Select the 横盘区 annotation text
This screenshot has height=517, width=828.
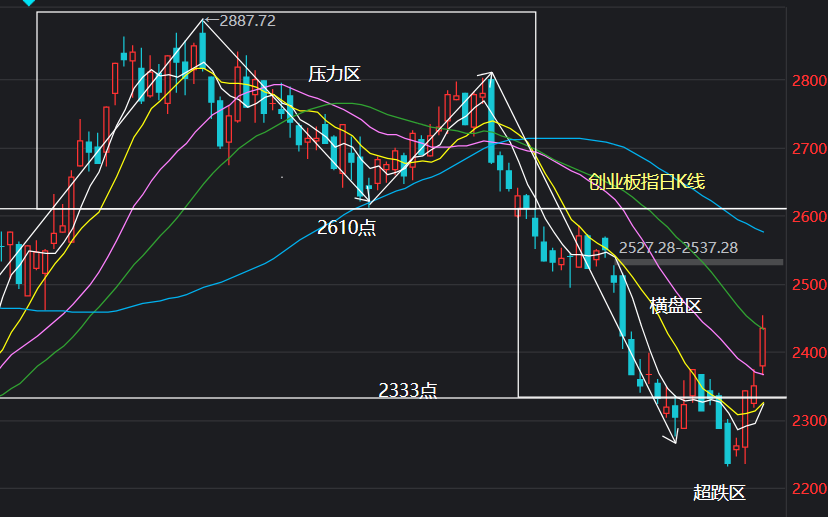[x=675, y=306]
